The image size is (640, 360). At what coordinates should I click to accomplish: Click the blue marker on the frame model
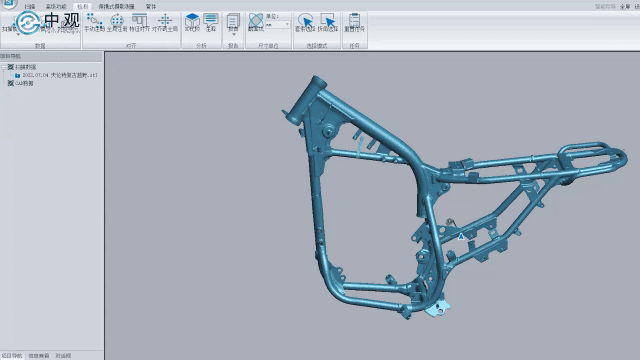(461, 236)
